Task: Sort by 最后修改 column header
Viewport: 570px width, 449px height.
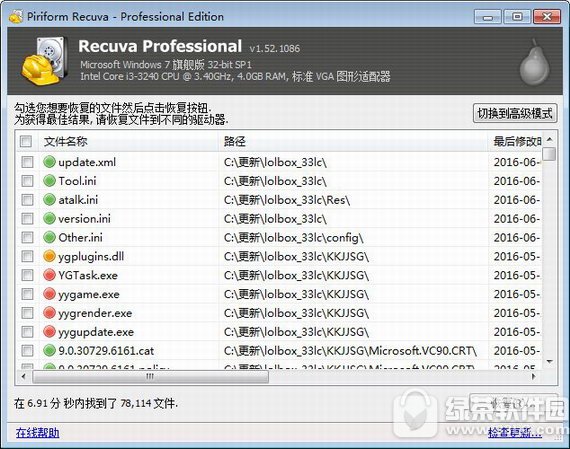Action: [515, 141]
